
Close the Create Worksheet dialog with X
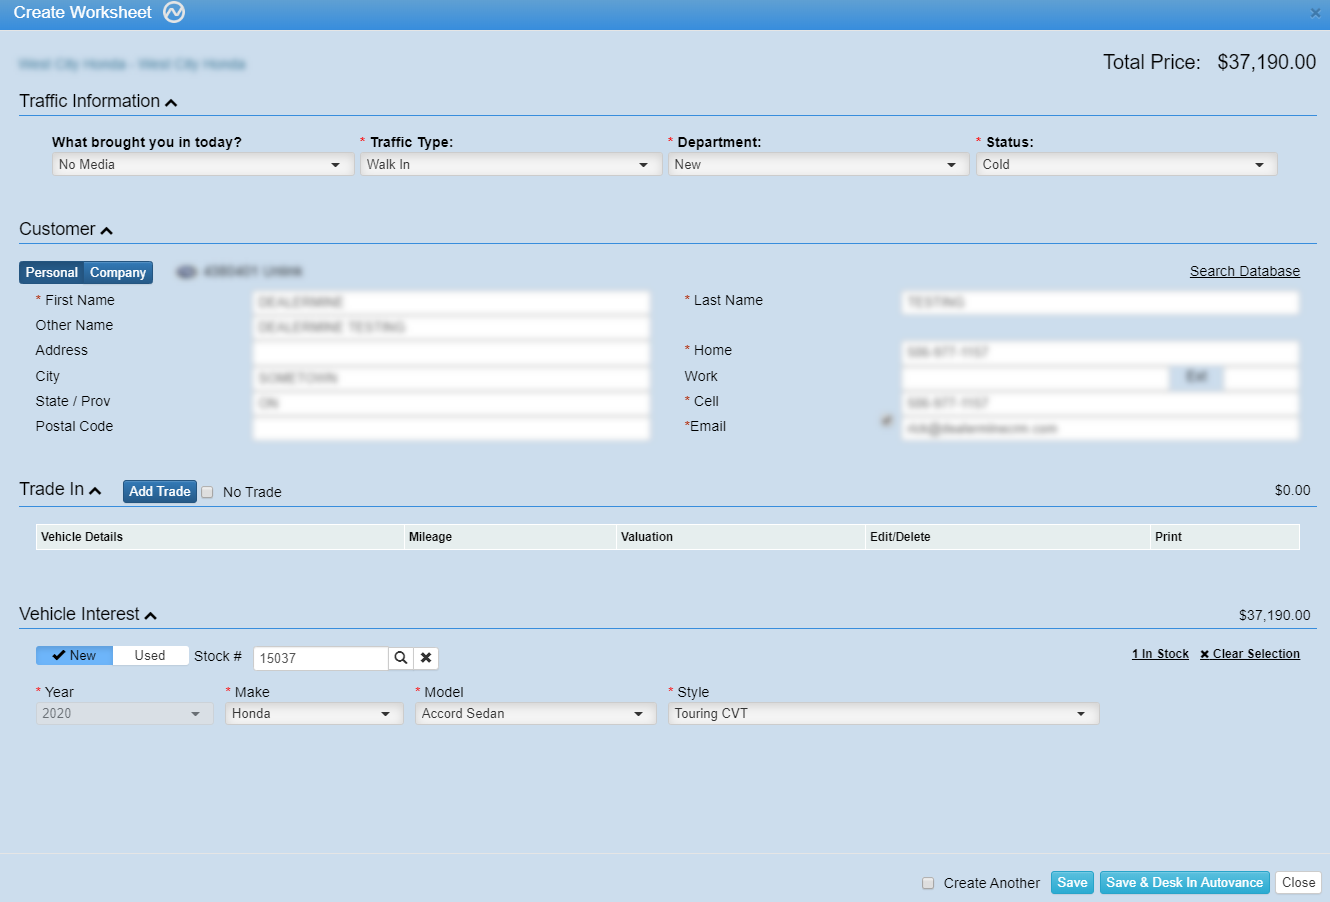pos(1315,13)
